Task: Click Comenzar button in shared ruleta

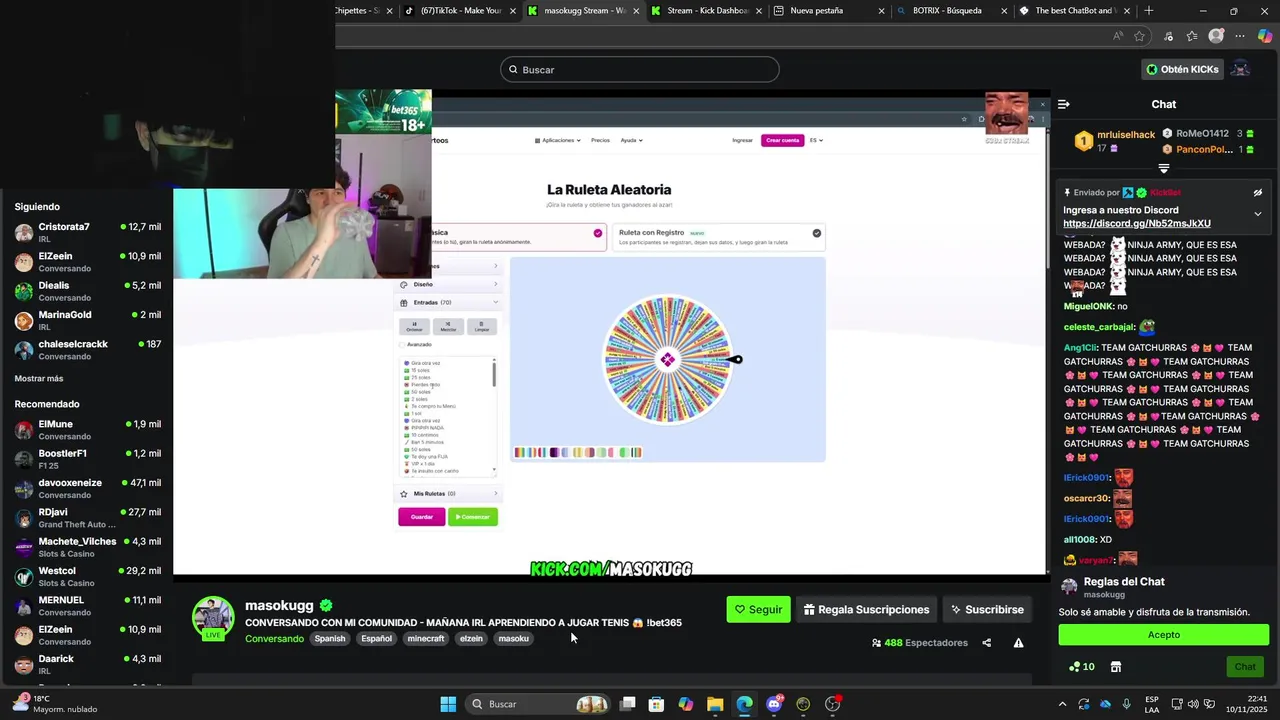Action: (x=473, y=517)
